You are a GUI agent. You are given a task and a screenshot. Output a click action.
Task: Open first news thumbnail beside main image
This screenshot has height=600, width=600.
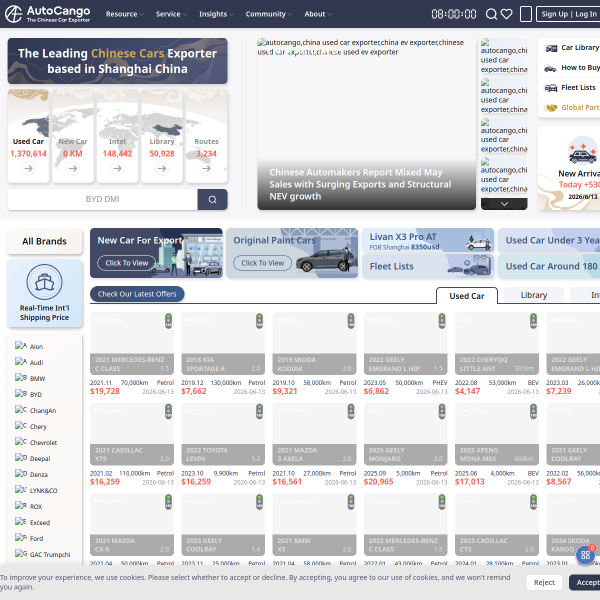click(504, 56)
